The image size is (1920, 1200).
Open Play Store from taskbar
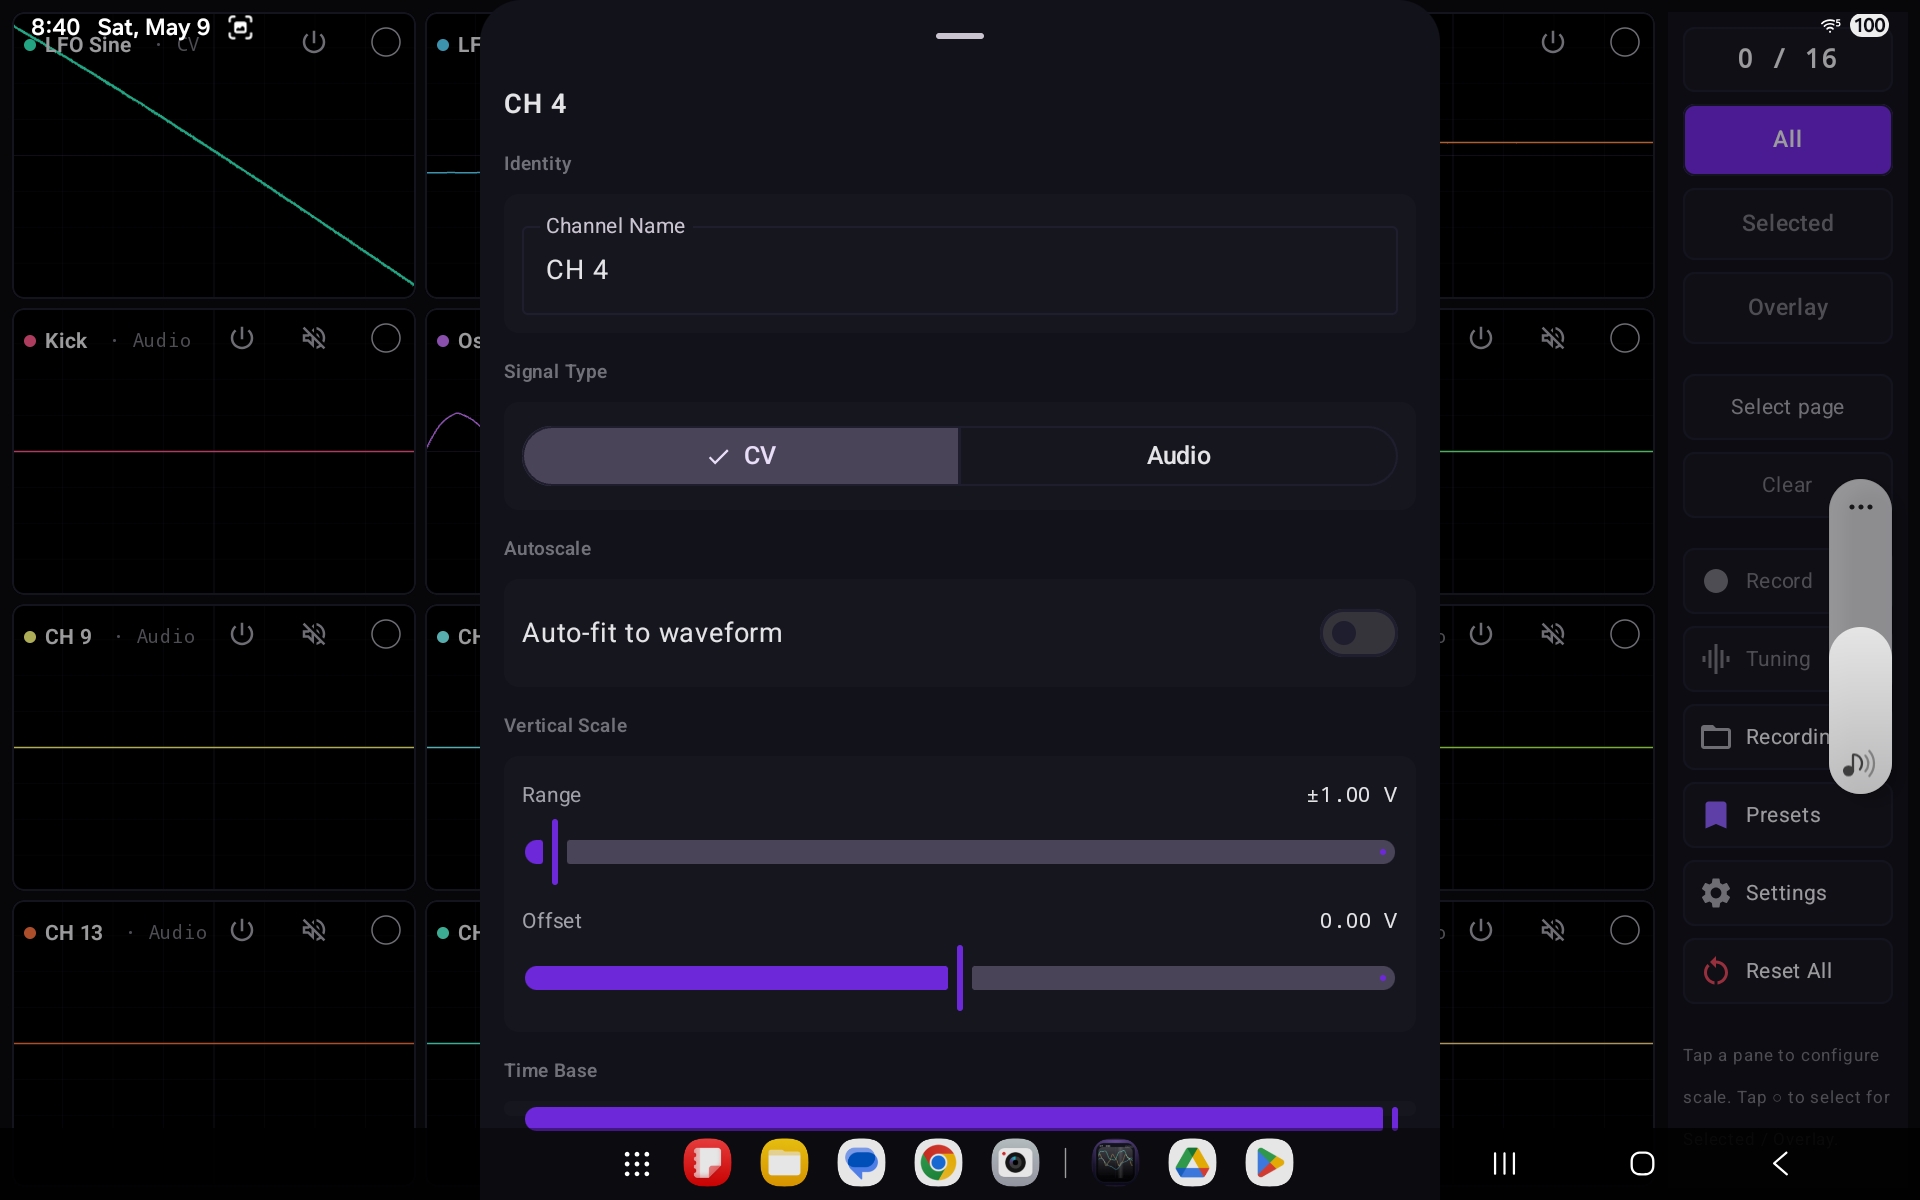click(x=1270, y=1163)
